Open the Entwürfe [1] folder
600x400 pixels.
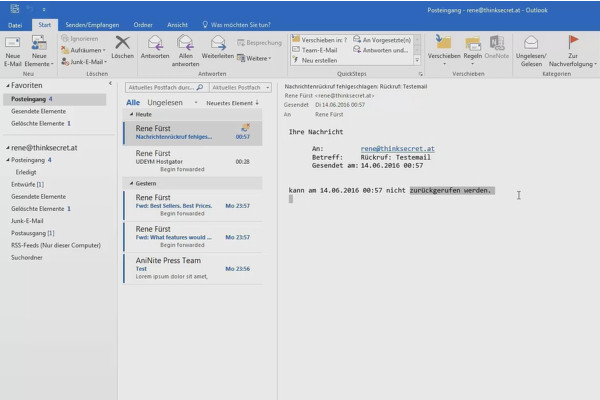[27, 184]
